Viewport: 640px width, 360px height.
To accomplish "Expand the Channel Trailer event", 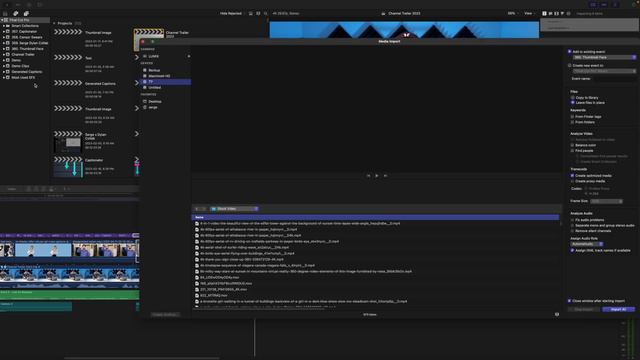I will tap(4, 54).
